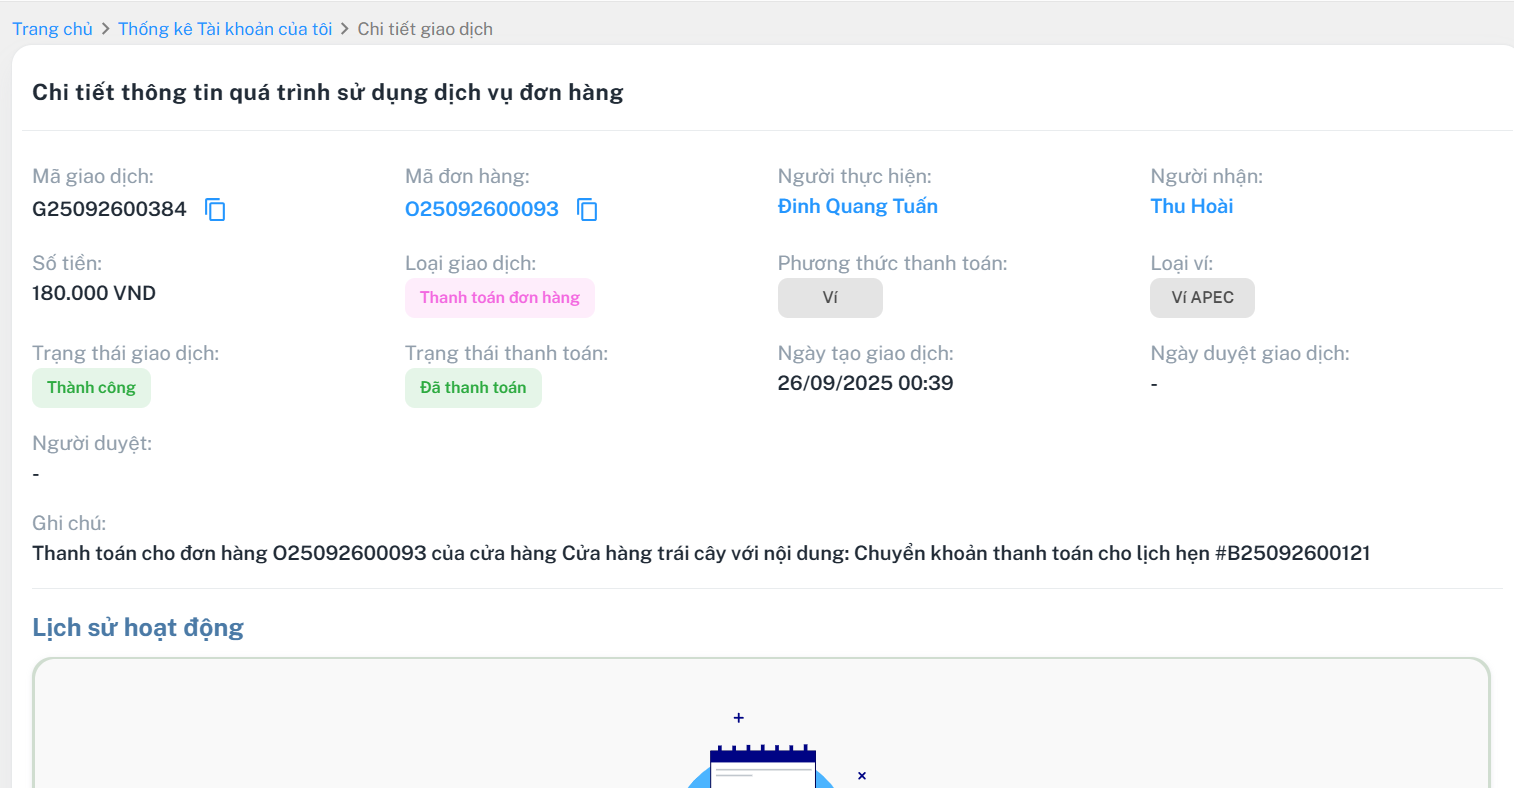The height and width of the screenshot is (788, 1514).
Task: Copy the transaction code G25092600384
Action: click(x=215, y=209)
